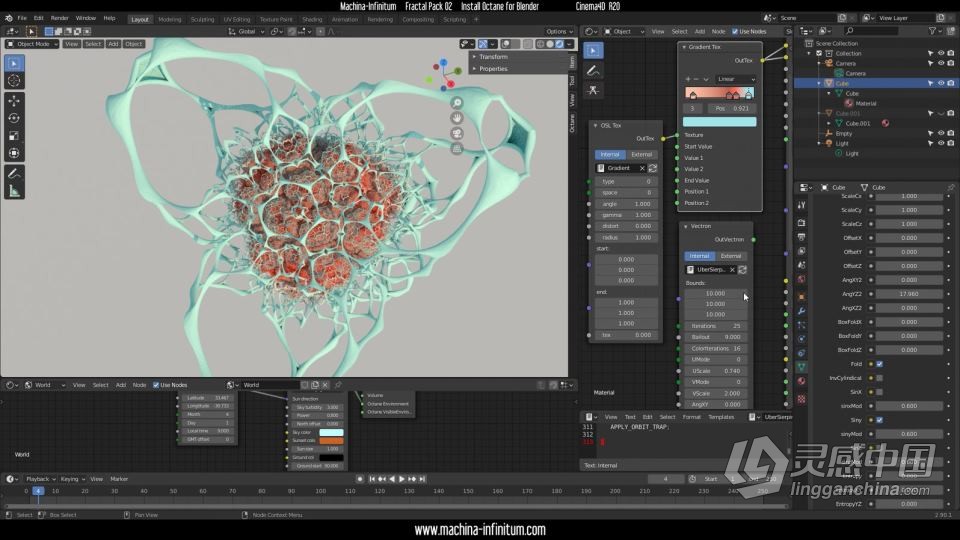Collapse the OSL Tex node

click(596, 126)
